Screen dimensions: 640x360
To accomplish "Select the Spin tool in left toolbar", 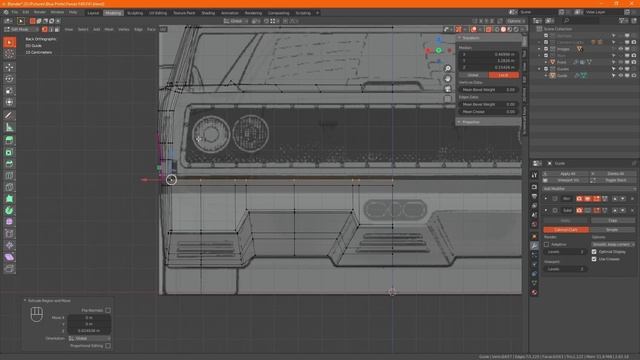I will pos(9,211).
